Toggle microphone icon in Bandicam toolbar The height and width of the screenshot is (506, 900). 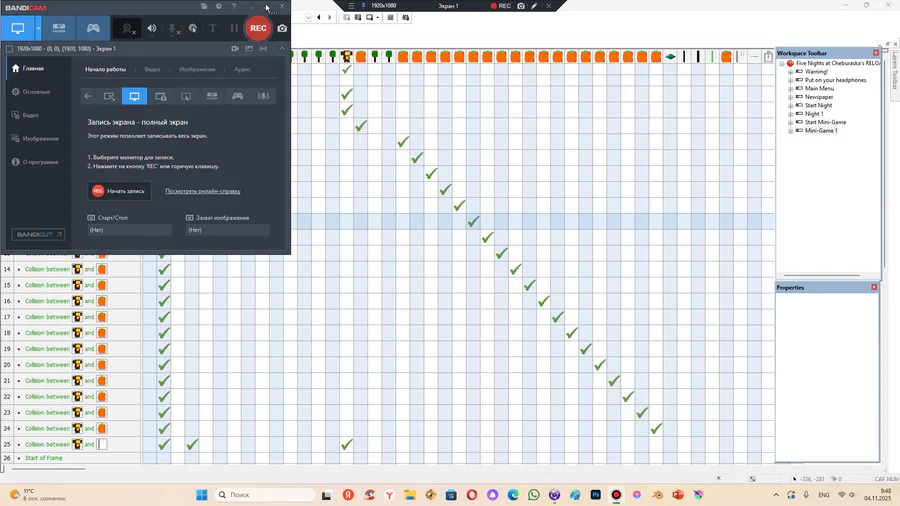click(172, 28)
